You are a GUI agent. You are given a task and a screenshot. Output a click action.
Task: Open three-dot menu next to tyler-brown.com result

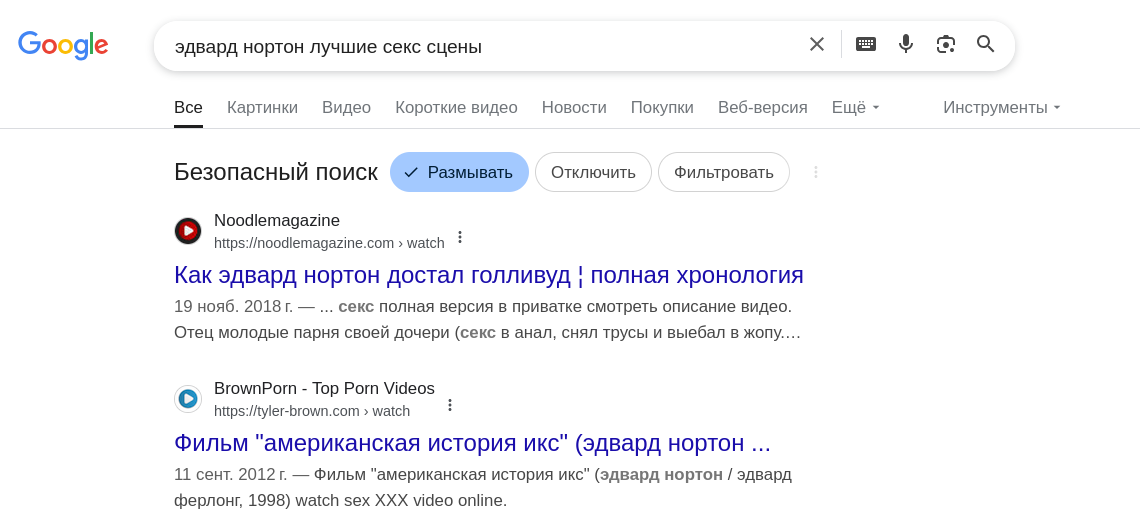click(449, 405)
